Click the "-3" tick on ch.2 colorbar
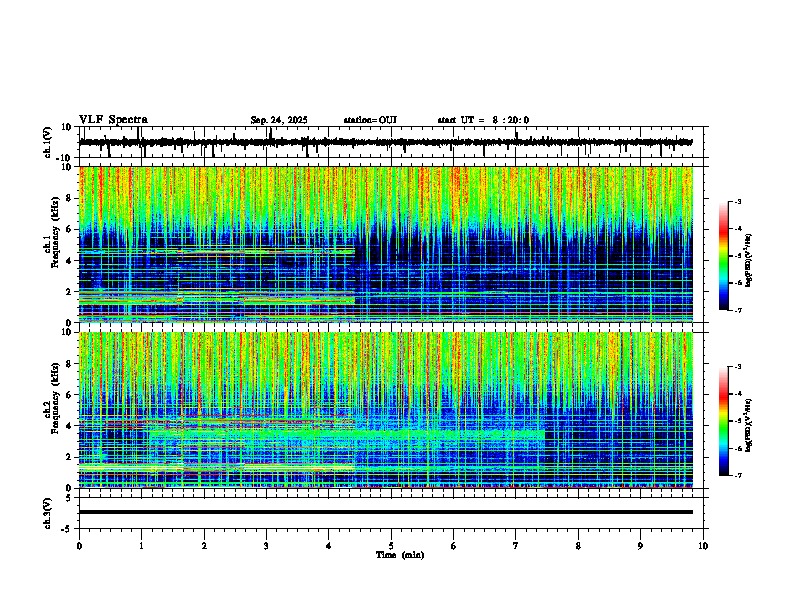 click(737, 367)
